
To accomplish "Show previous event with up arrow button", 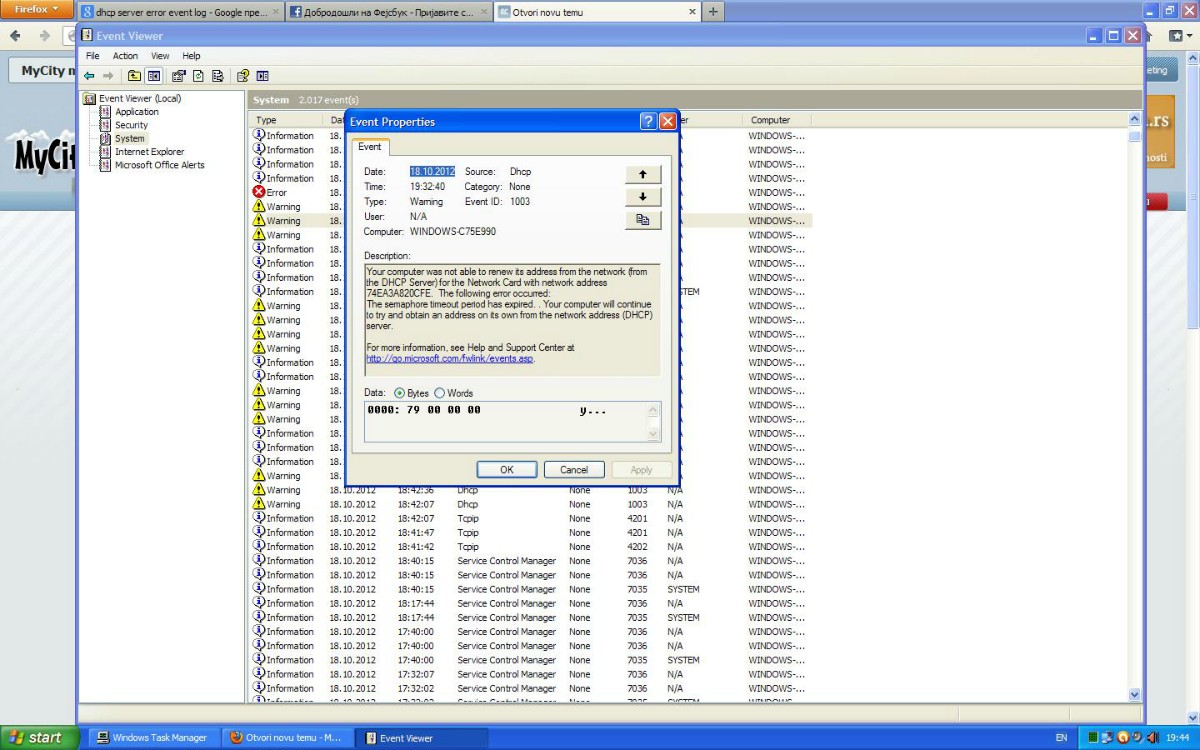I will click(x=642, y=174).
